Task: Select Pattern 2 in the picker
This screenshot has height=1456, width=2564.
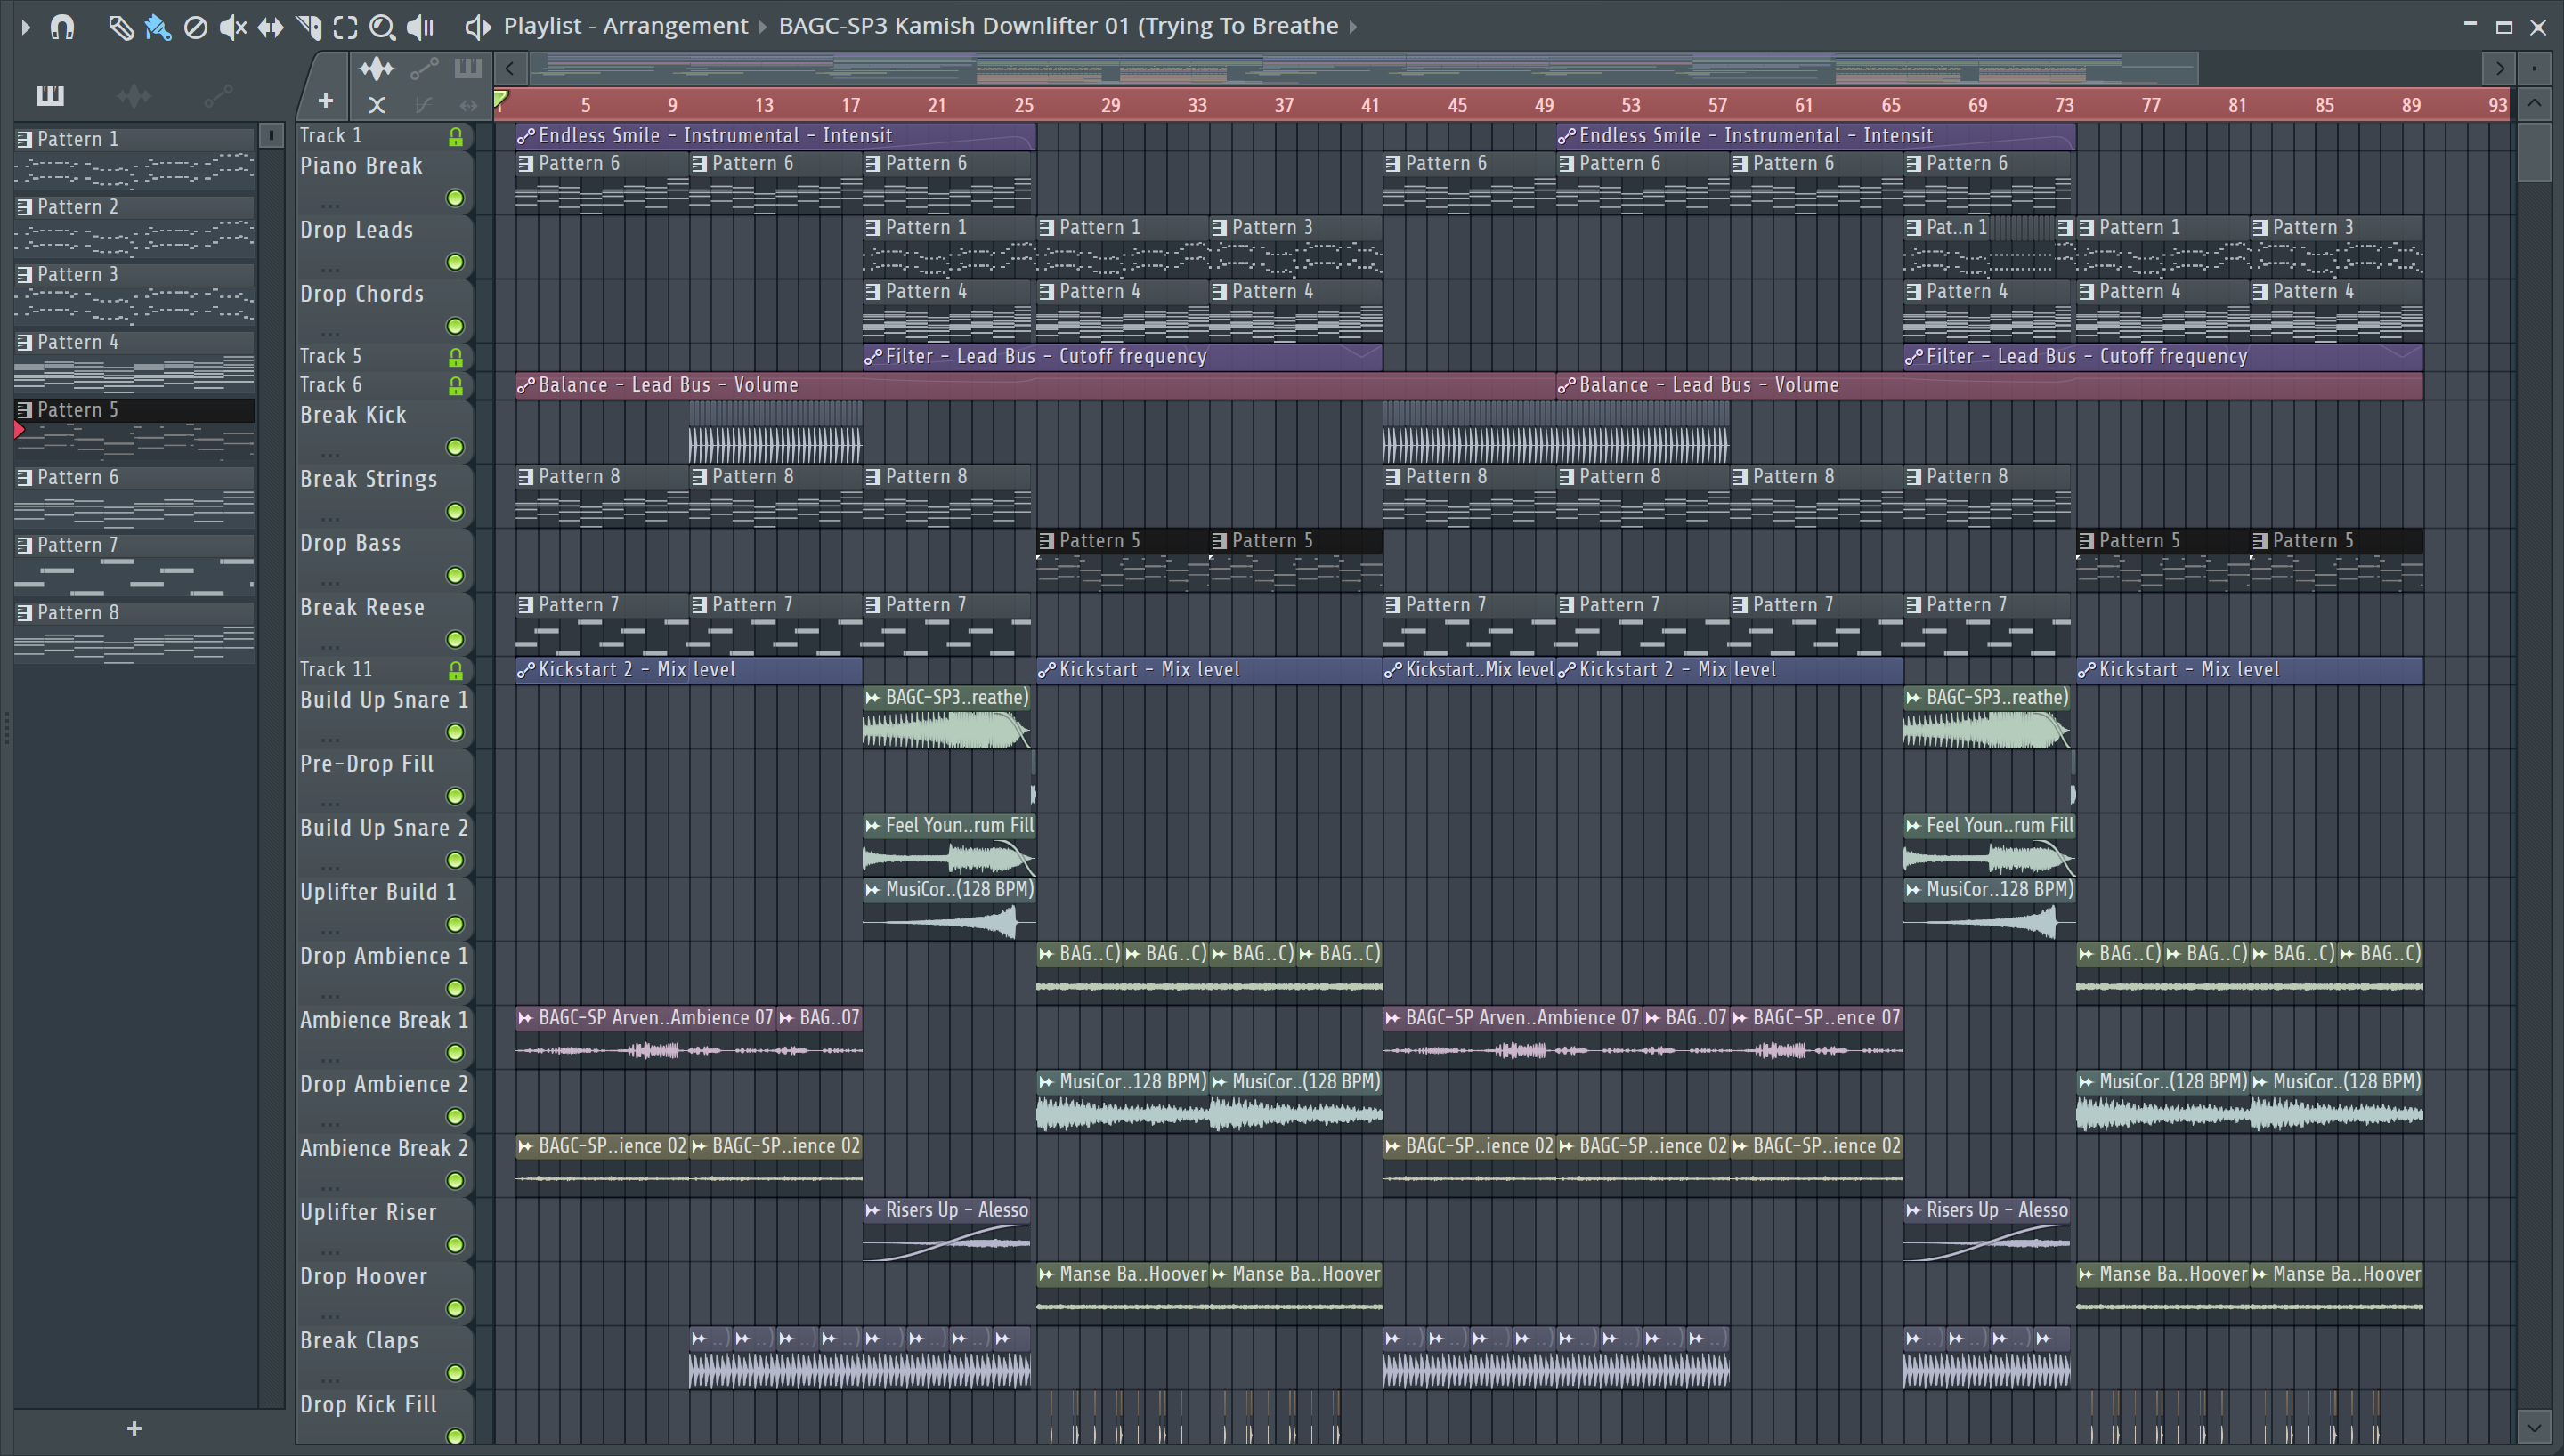Action: click(134, 226)
